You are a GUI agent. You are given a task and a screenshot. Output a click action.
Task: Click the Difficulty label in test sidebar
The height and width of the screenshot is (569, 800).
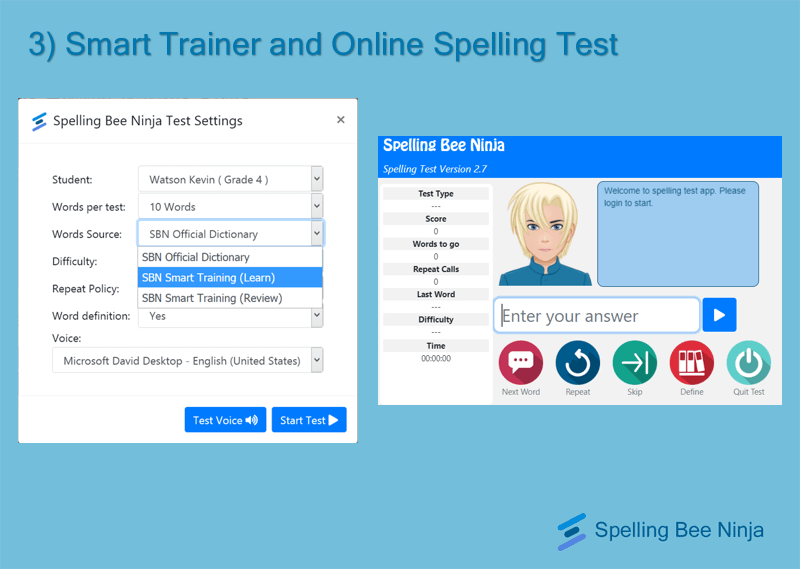[x=436, y=319]
